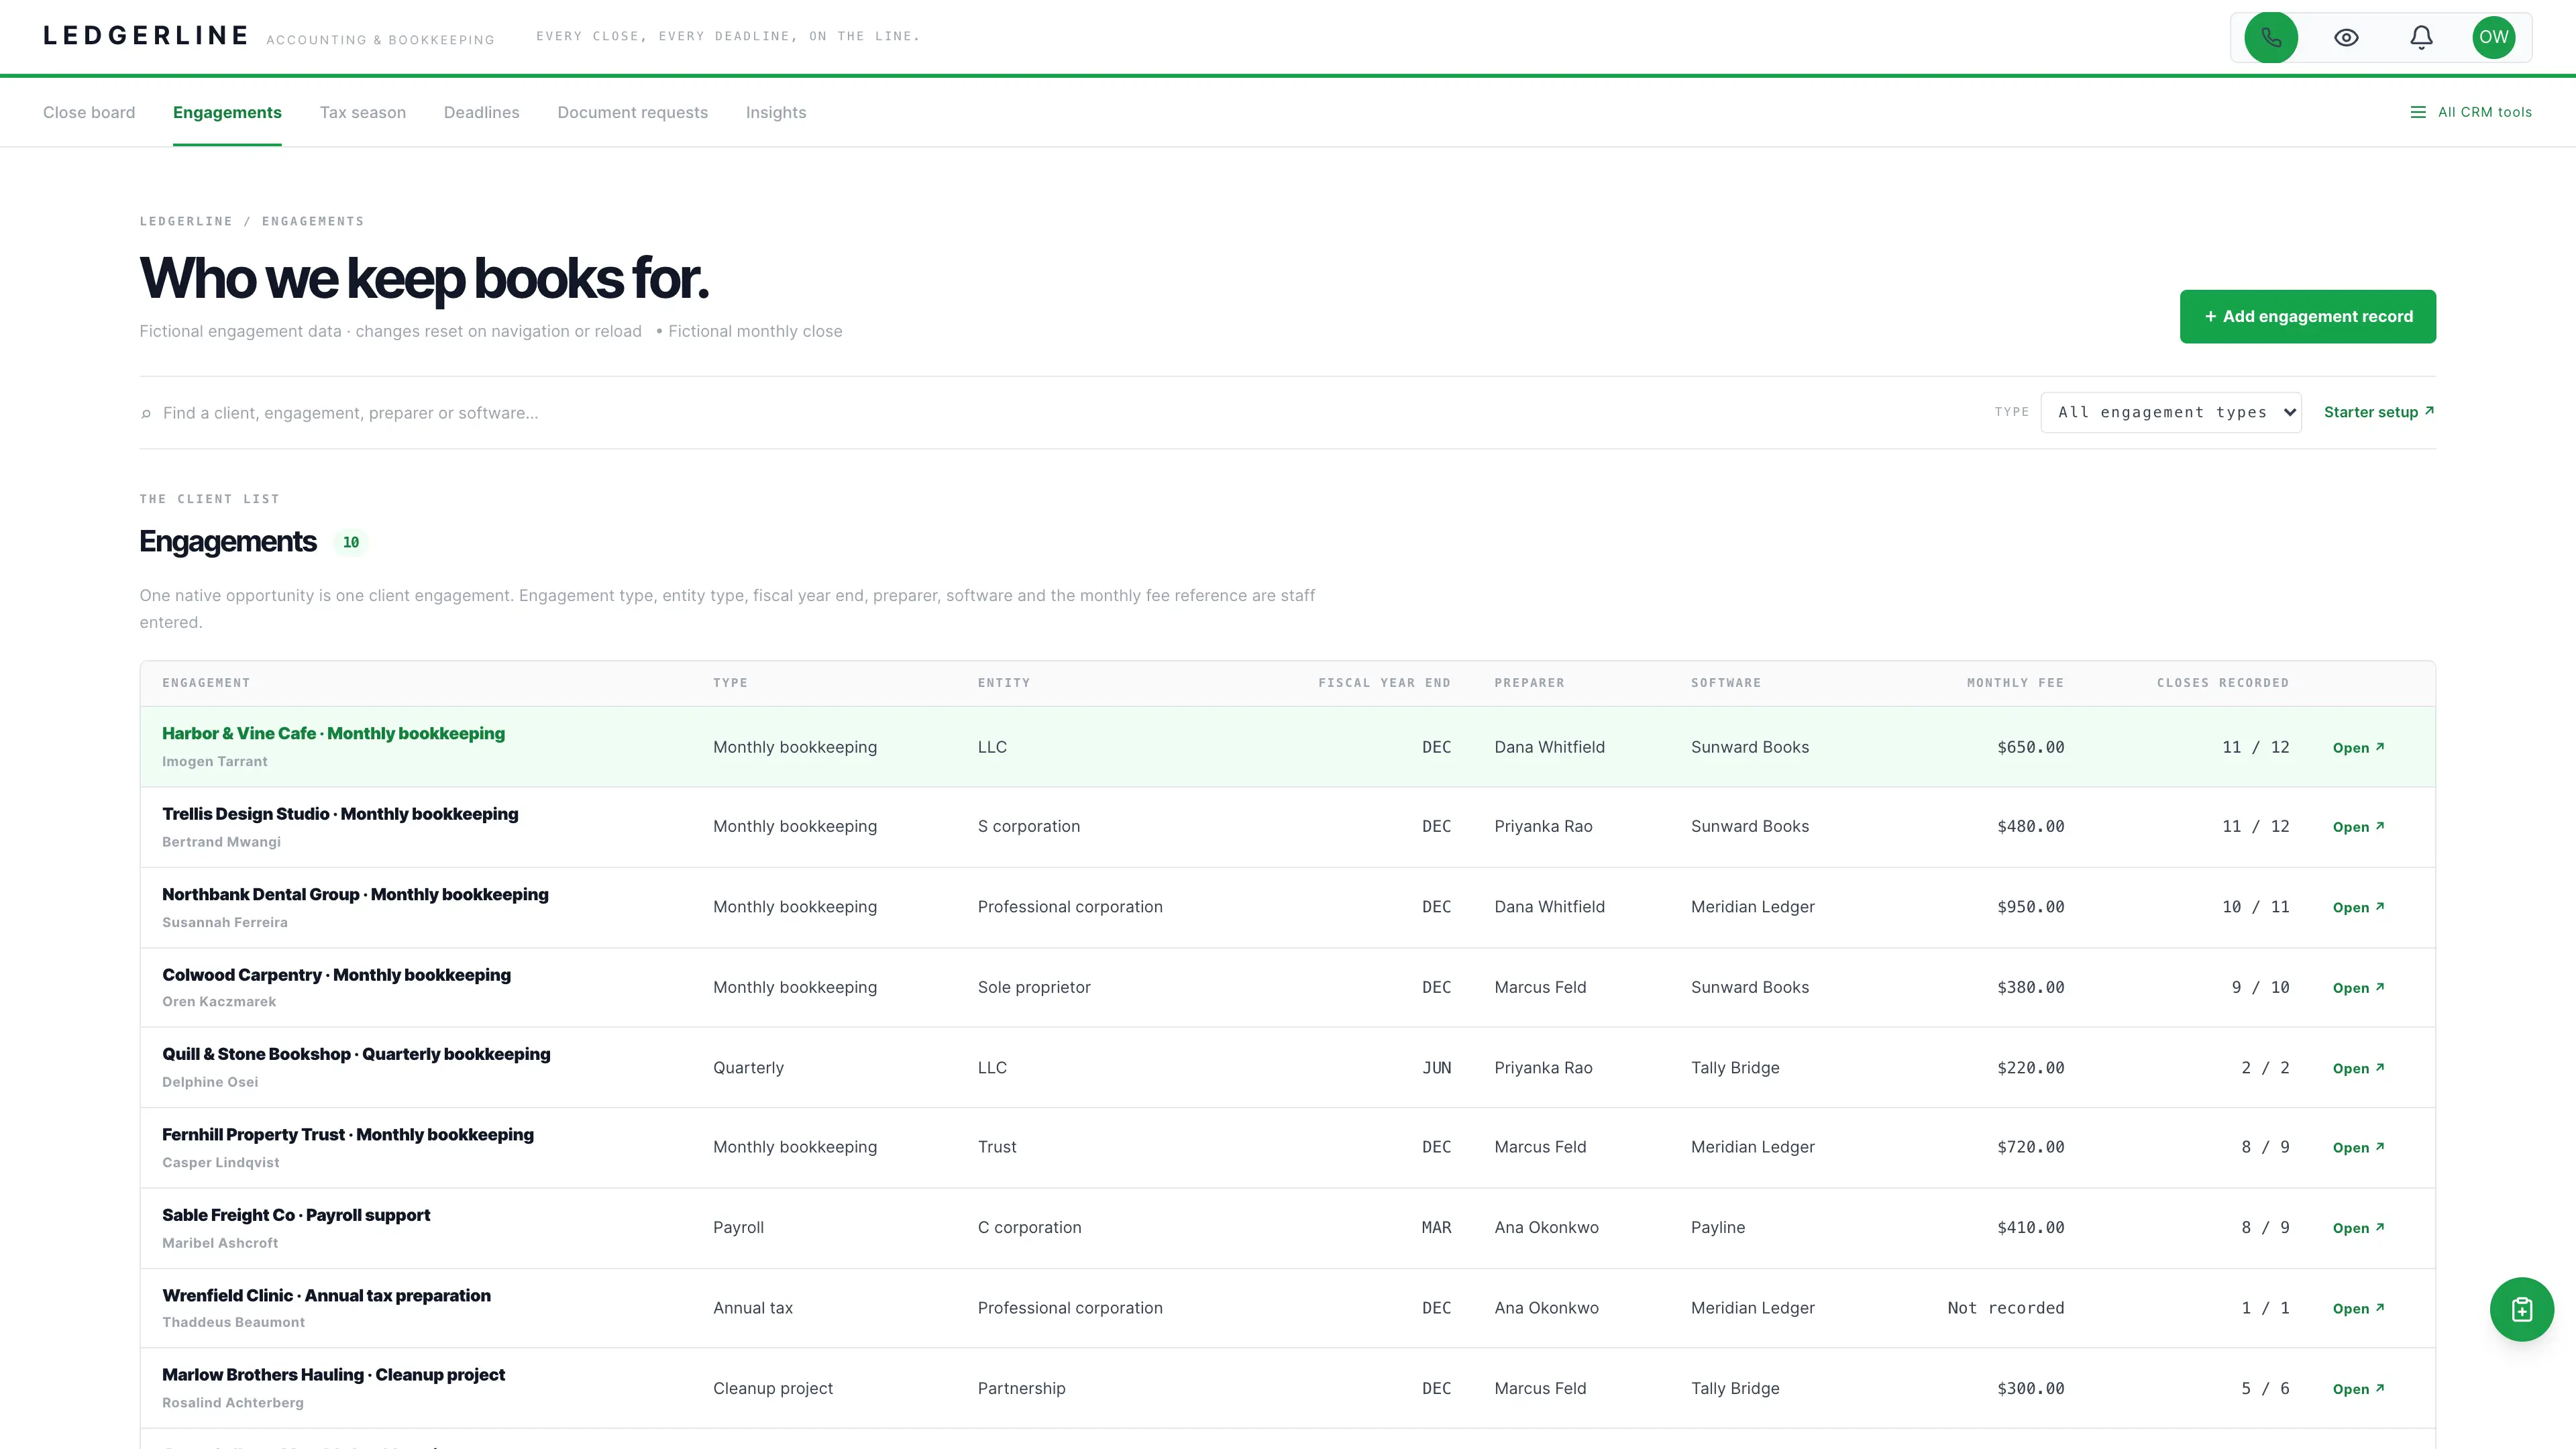Go to Tax season tab
Image resolution: width=2576 pixels, height=1449 pixels.
pyautogui.click(x=363, y=112)
